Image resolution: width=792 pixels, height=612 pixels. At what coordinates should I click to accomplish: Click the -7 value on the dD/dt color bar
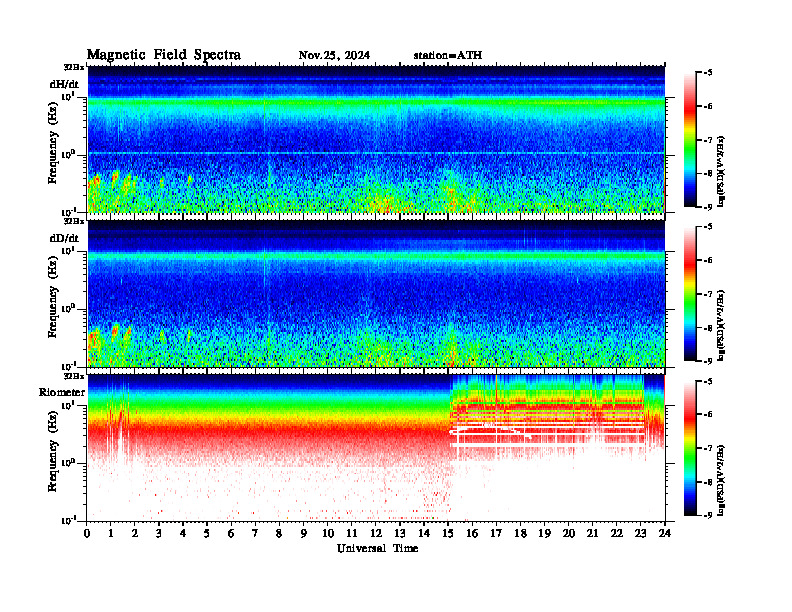click(x=707, y=294)
